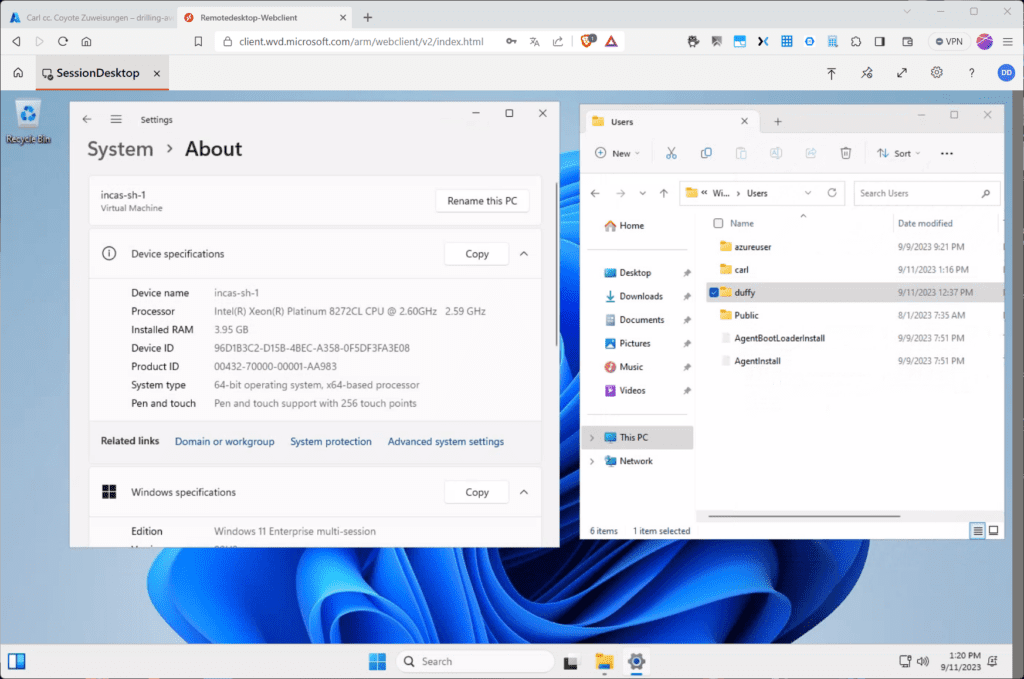Open Advanced system settings link
Viewport: 1024px width, 679px height.
(445, 441)
